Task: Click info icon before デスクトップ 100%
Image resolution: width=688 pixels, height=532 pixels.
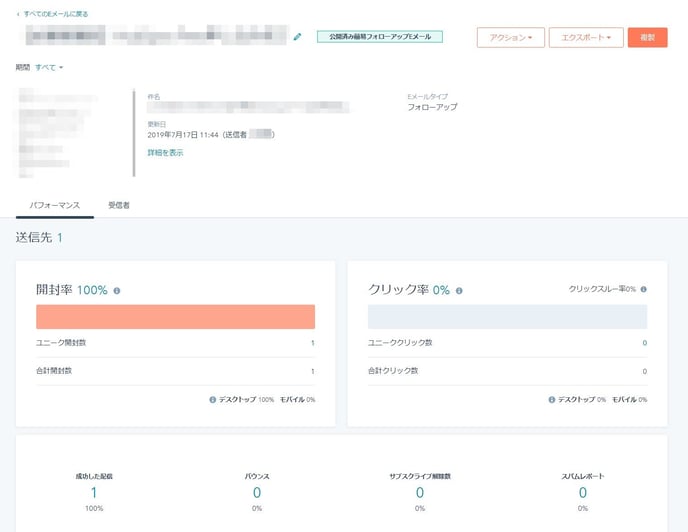Action: point(213,399)
